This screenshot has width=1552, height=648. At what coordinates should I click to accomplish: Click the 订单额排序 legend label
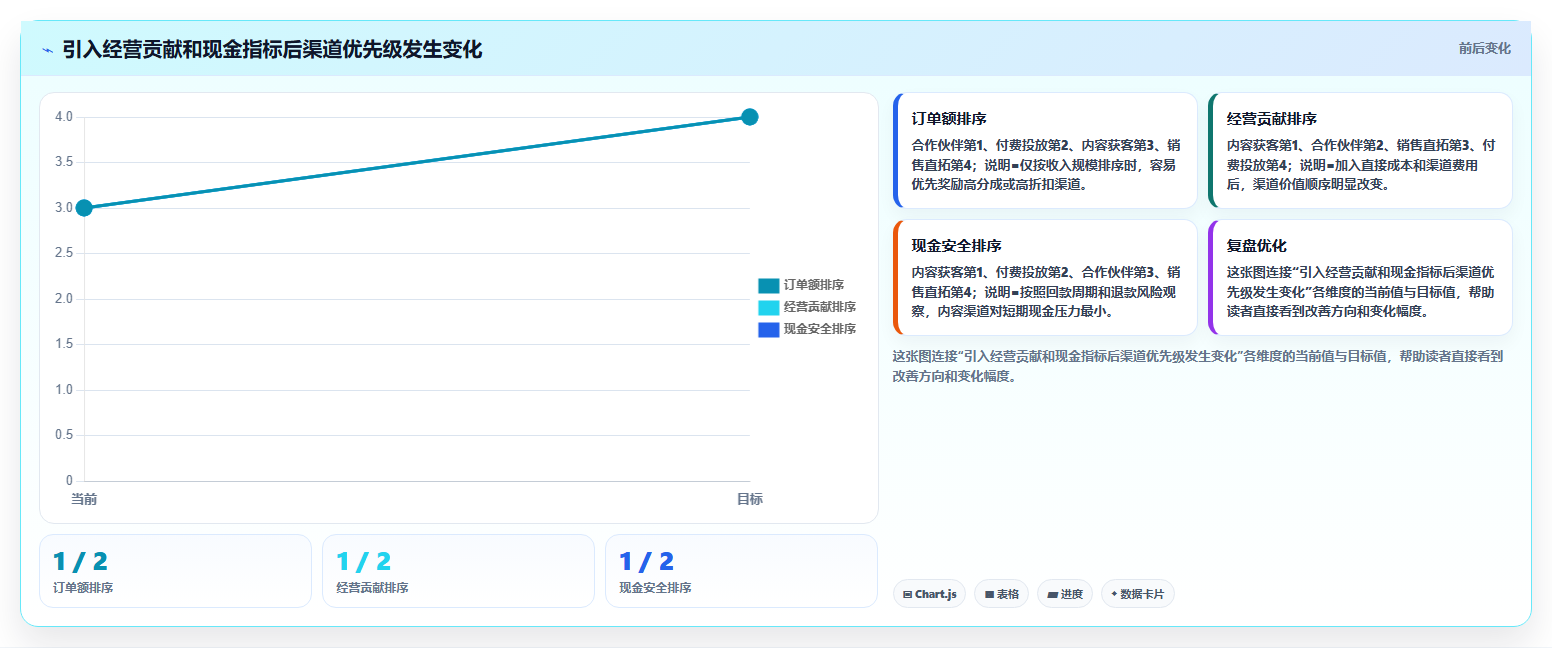point(813,285)
